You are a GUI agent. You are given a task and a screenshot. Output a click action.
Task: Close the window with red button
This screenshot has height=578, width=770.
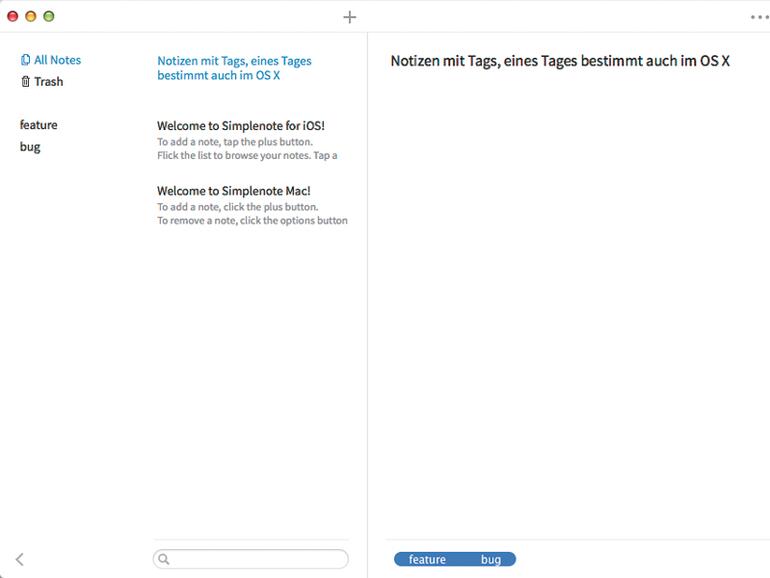coord(13,16)
